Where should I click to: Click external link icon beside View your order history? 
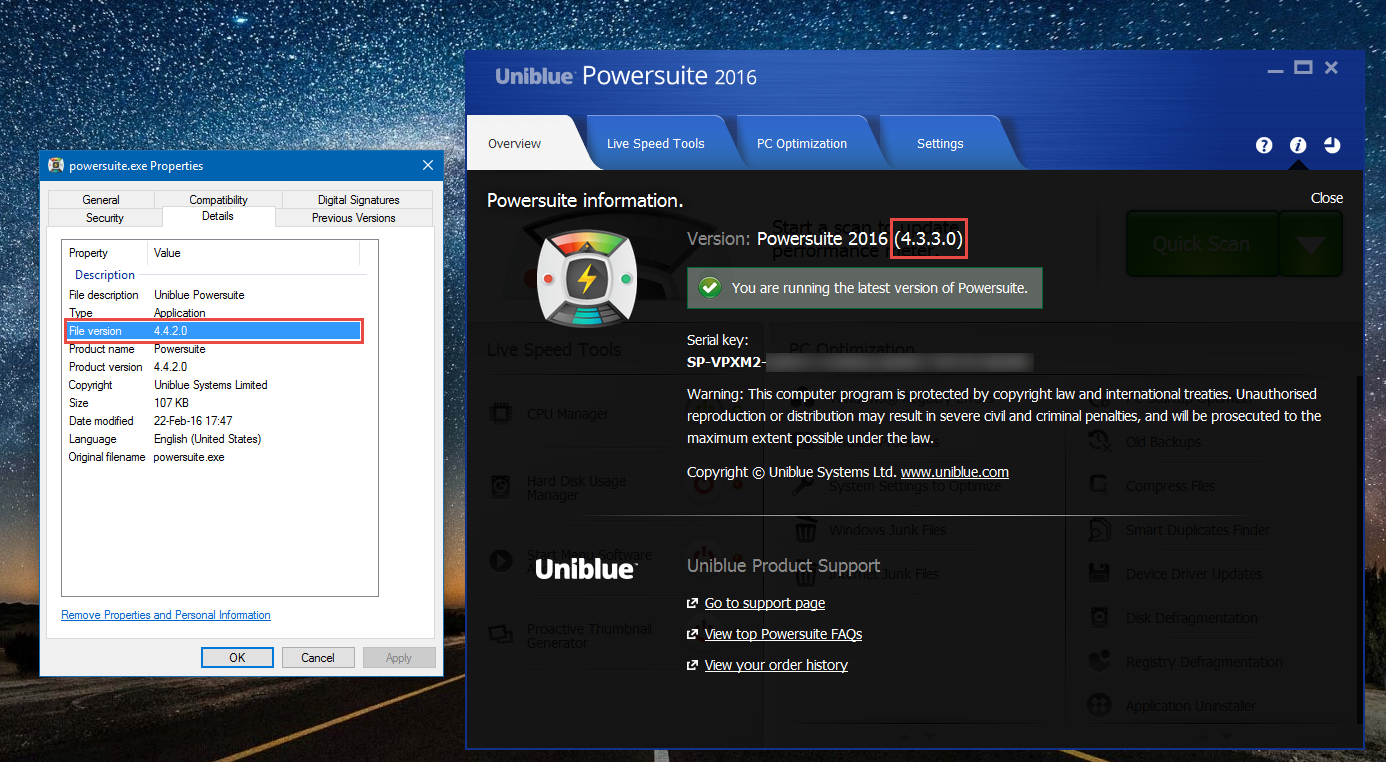pyautogui.click(x=692, y=665)
